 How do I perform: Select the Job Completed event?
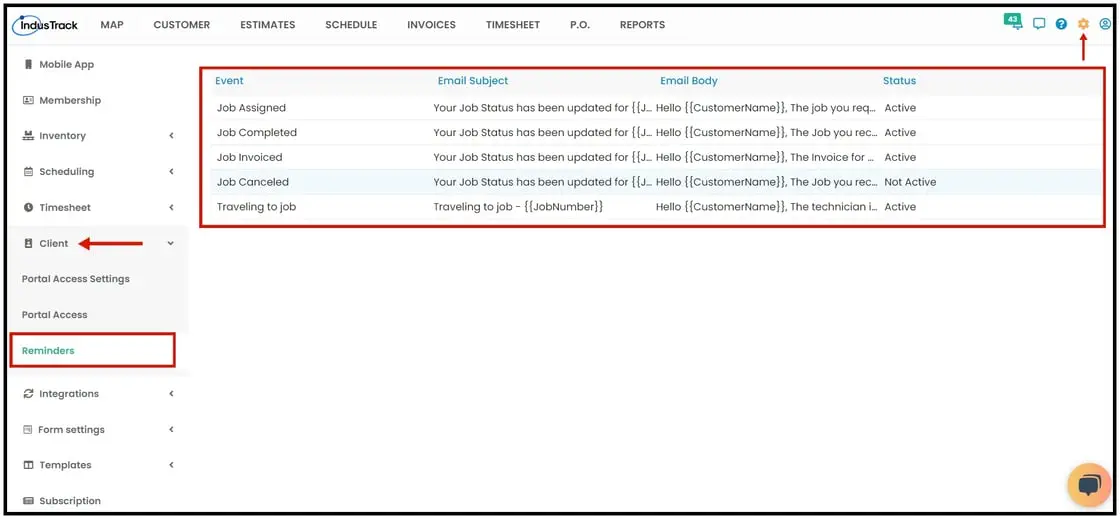[256, 133]
